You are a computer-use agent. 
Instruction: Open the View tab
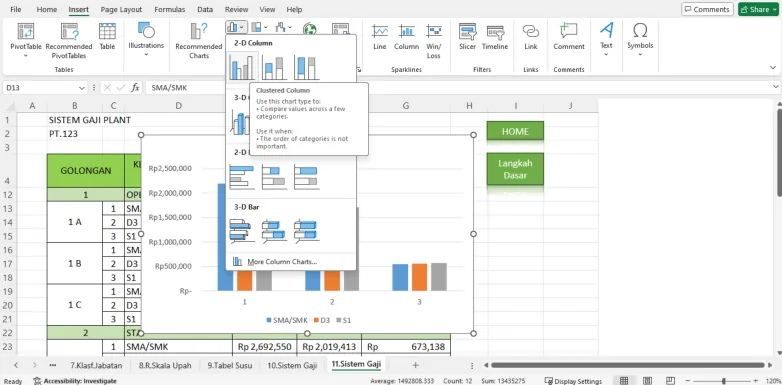pos(267,9)
